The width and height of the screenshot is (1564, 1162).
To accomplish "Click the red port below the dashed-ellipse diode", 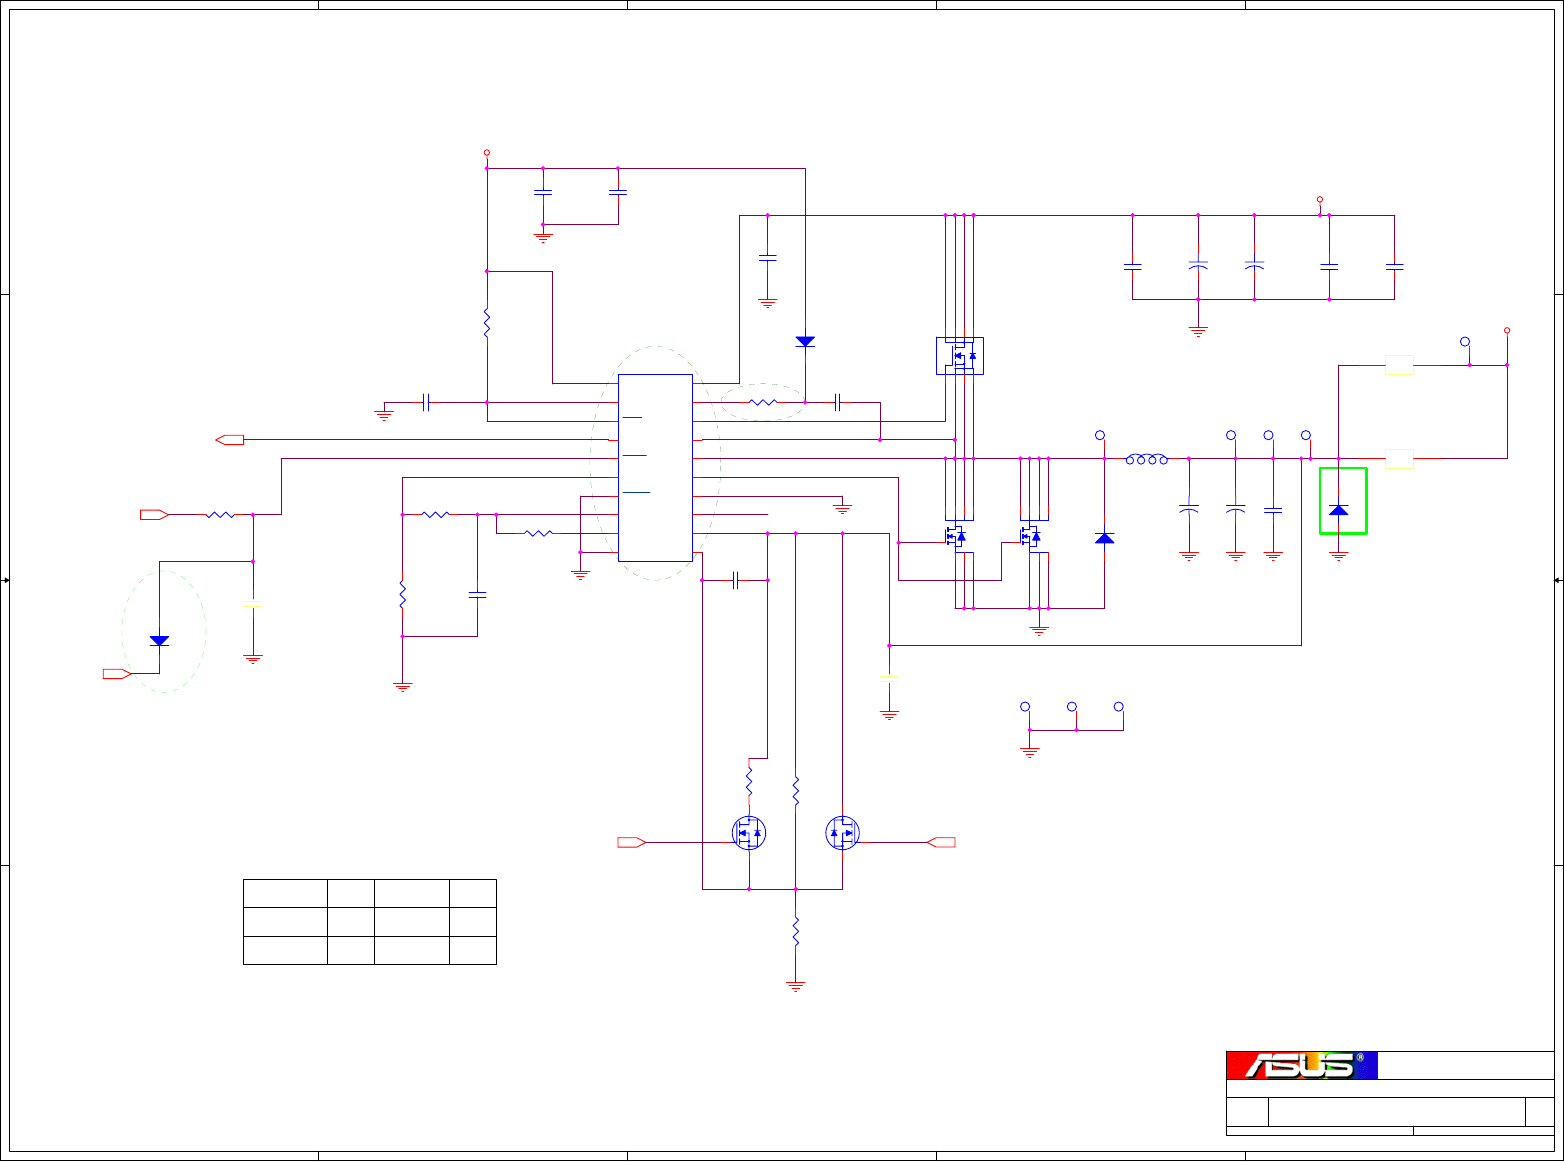I will point(117,674).
